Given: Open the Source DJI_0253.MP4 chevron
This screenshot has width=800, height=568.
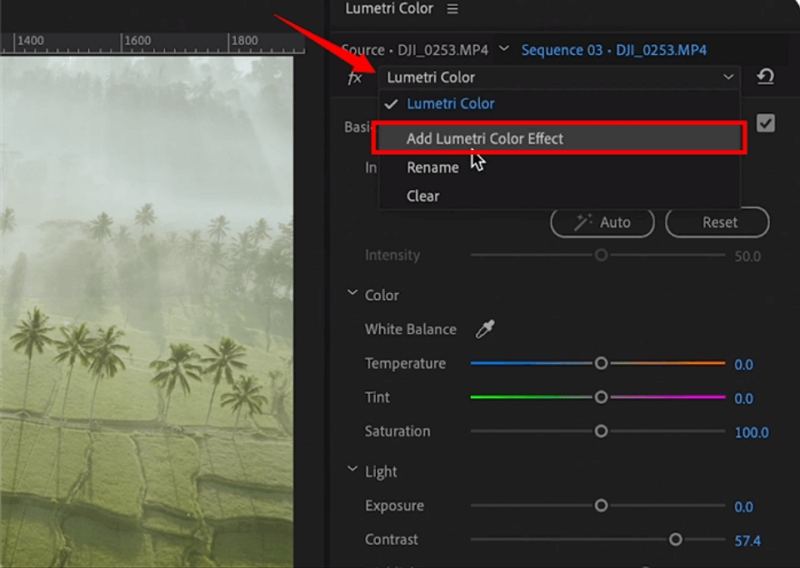Looking at the screenshot, I should [x=504, y=48].
